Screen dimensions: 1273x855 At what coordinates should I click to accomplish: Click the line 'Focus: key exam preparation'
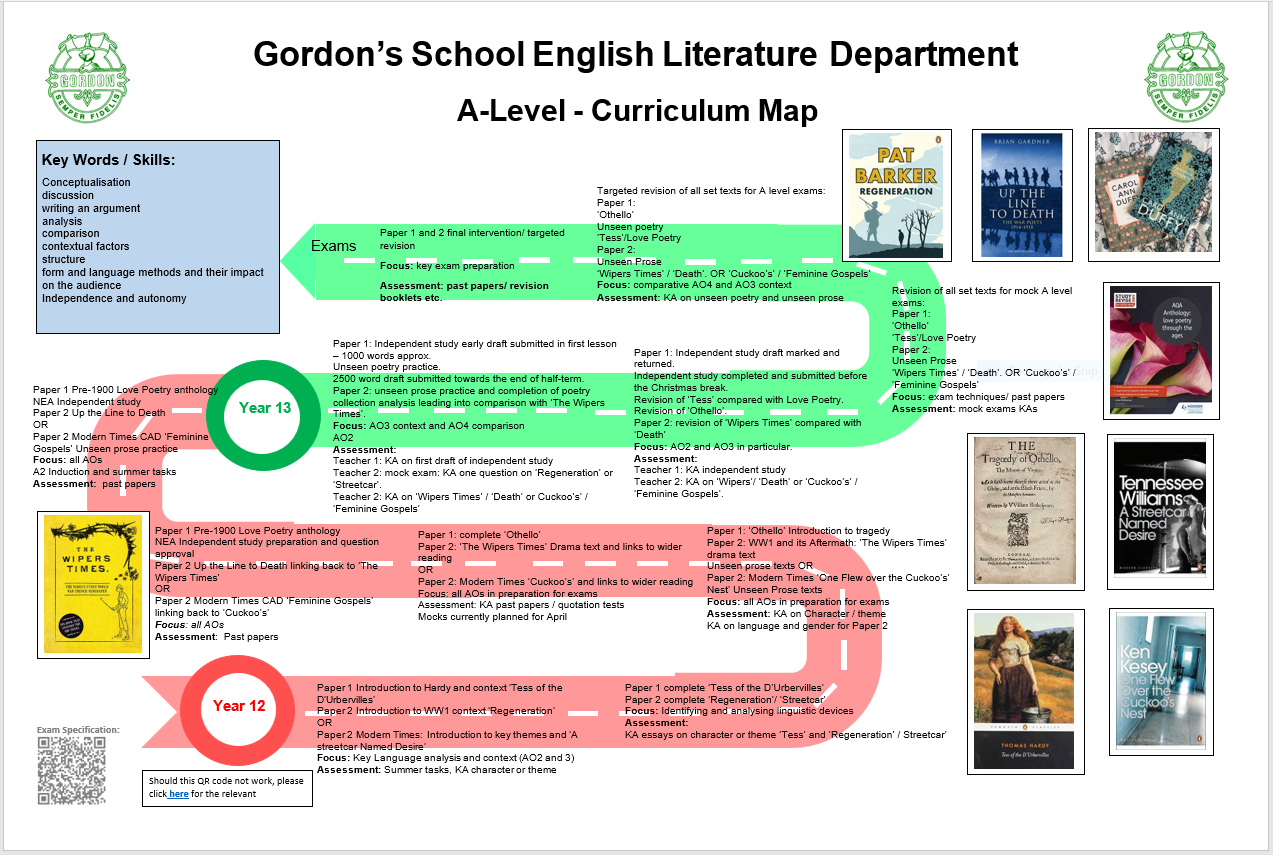(447, 266)
